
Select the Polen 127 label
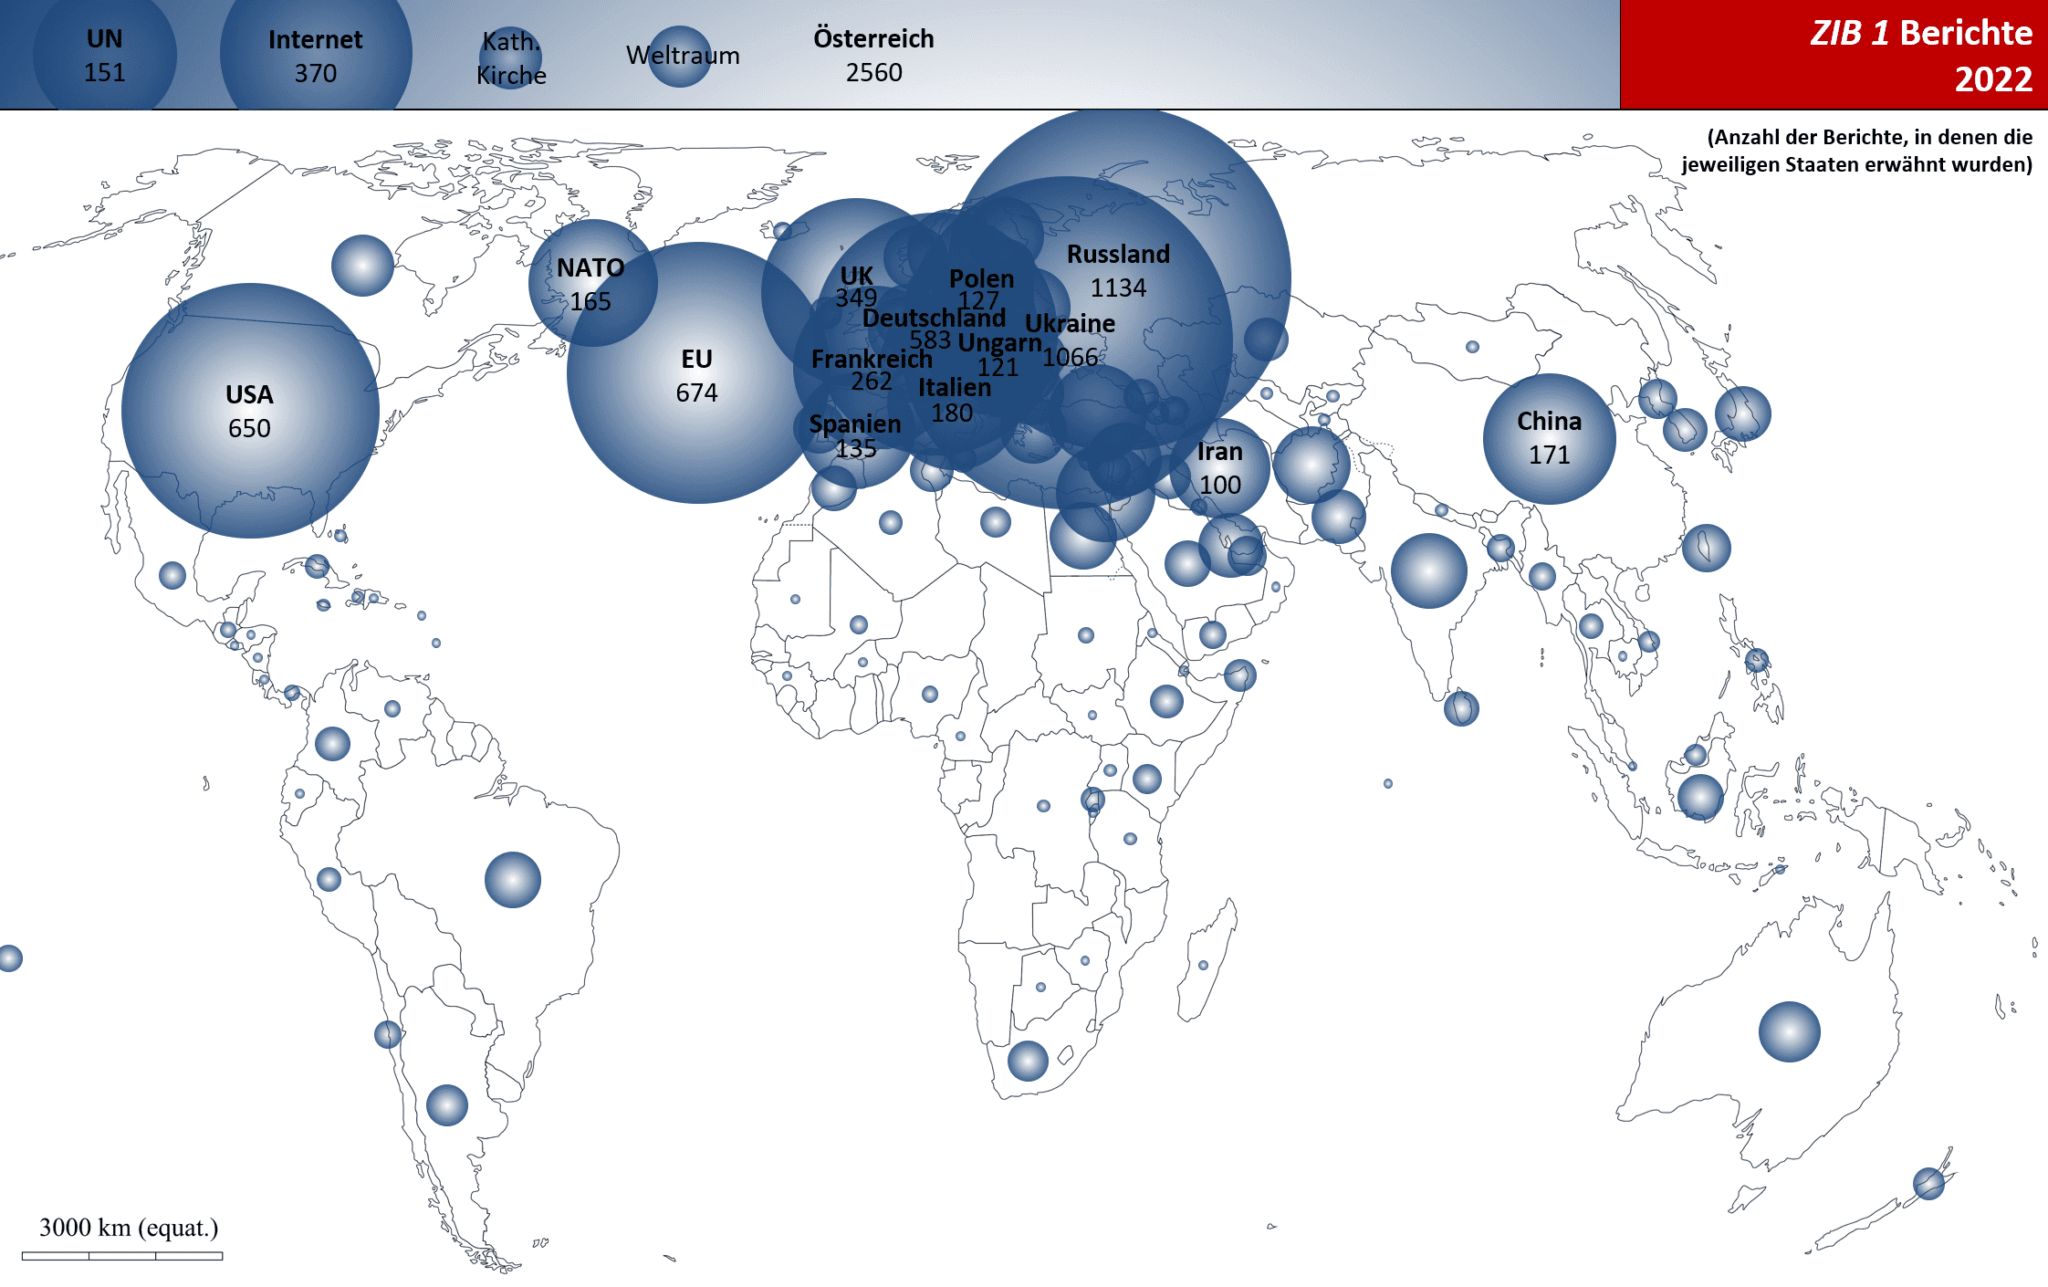pyautogui.click(x=981, y=290)
